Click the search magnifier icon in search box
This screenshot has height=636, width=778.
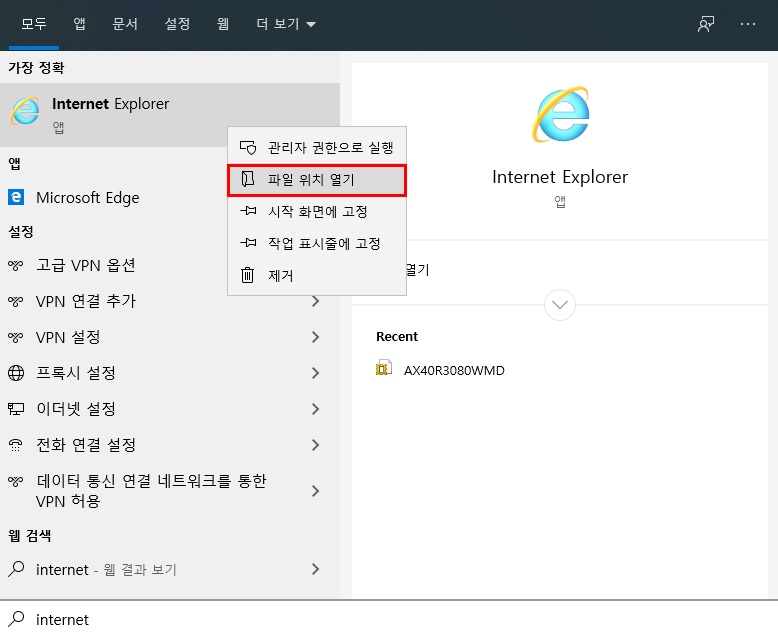pyautogui.click(x=16, y=619)
